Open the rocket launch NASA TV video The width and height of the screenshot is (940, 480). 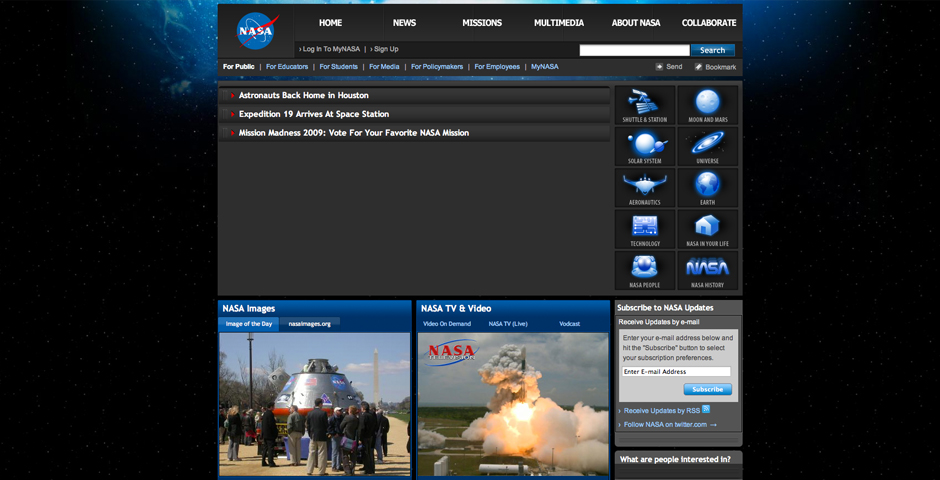tap(513, 404)
